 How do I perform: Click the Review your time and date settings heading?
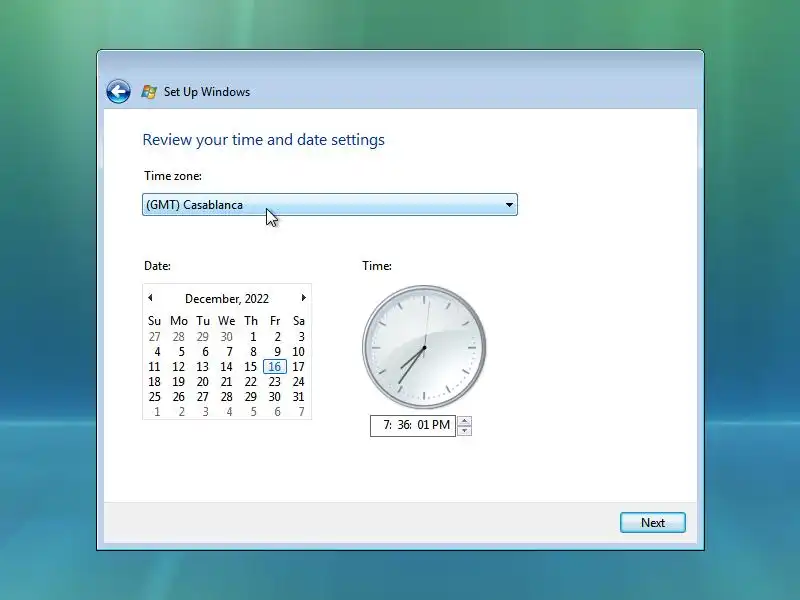coord(263,140)
